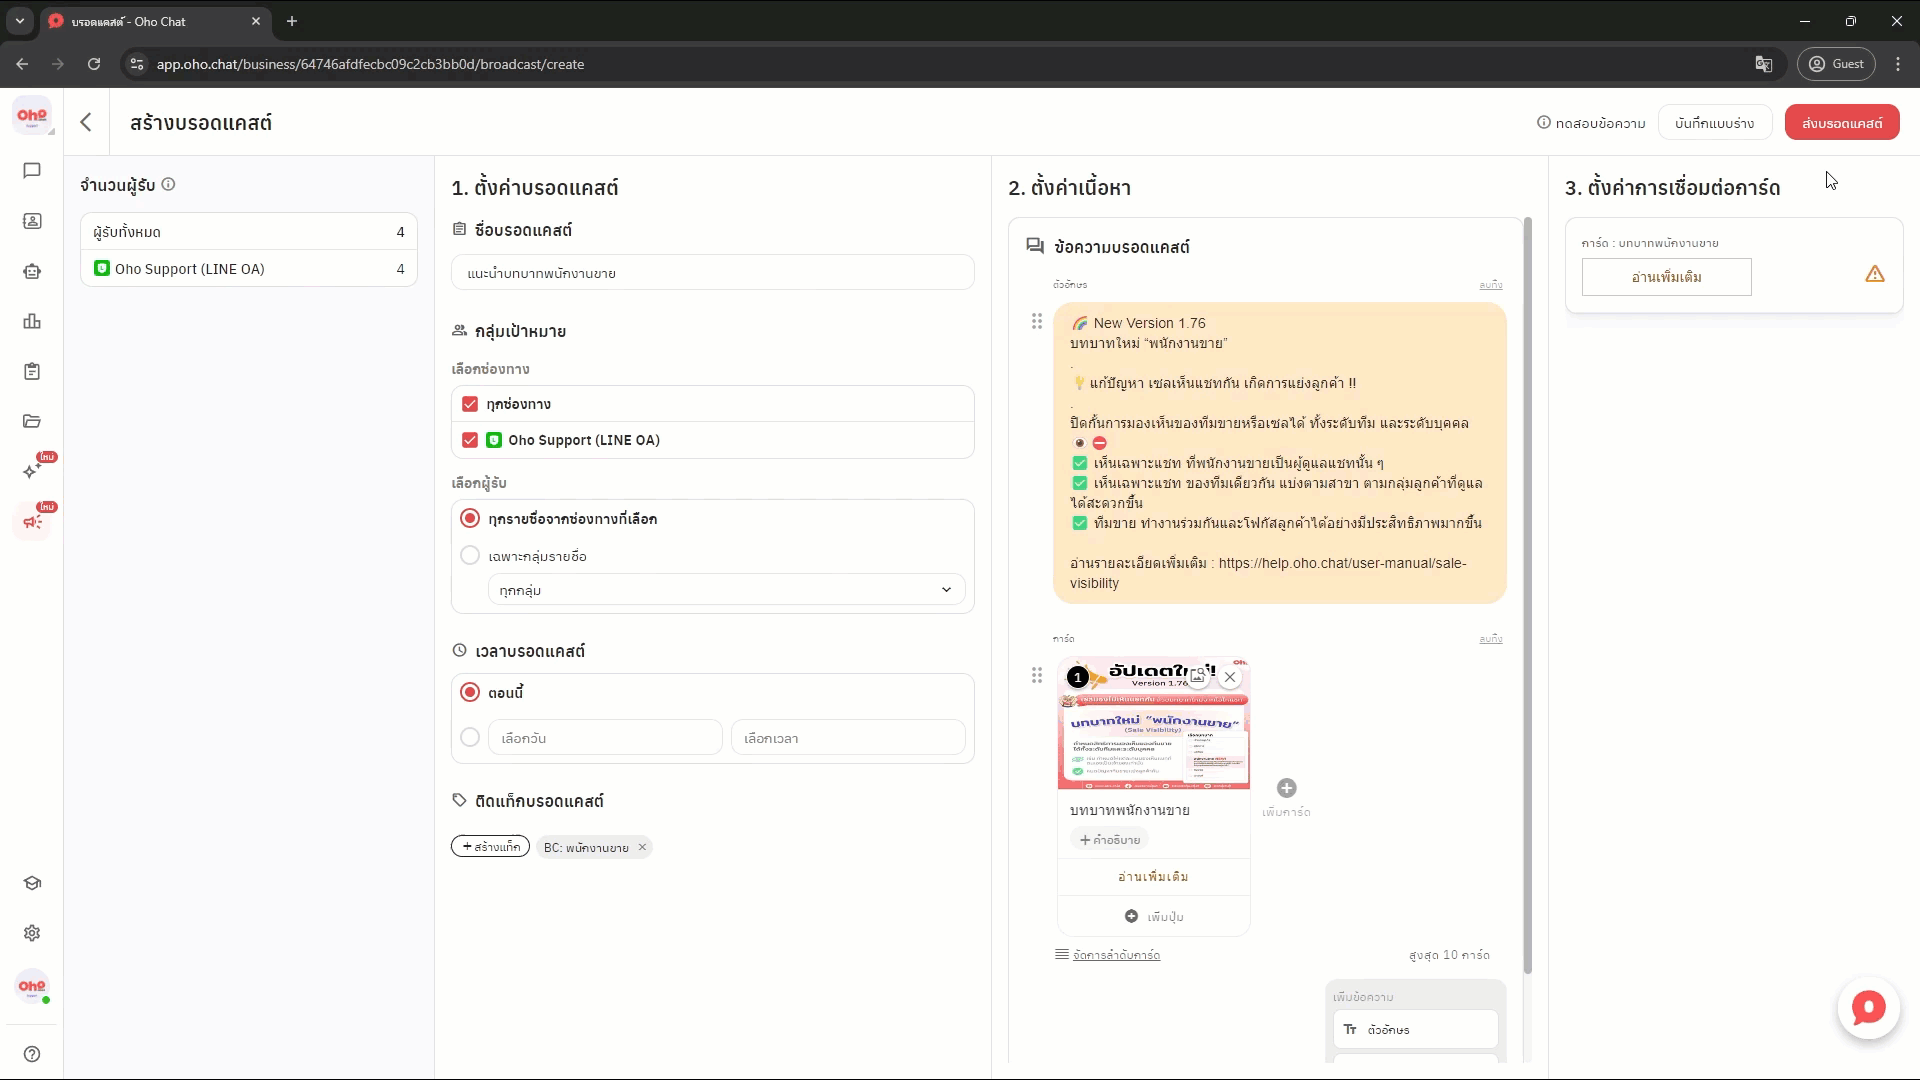Image resolution: width=1920 pixels, height=1080 pixels.
Task: Click the orange broadcast message text bubble
Action: [x=1279, y=453]
